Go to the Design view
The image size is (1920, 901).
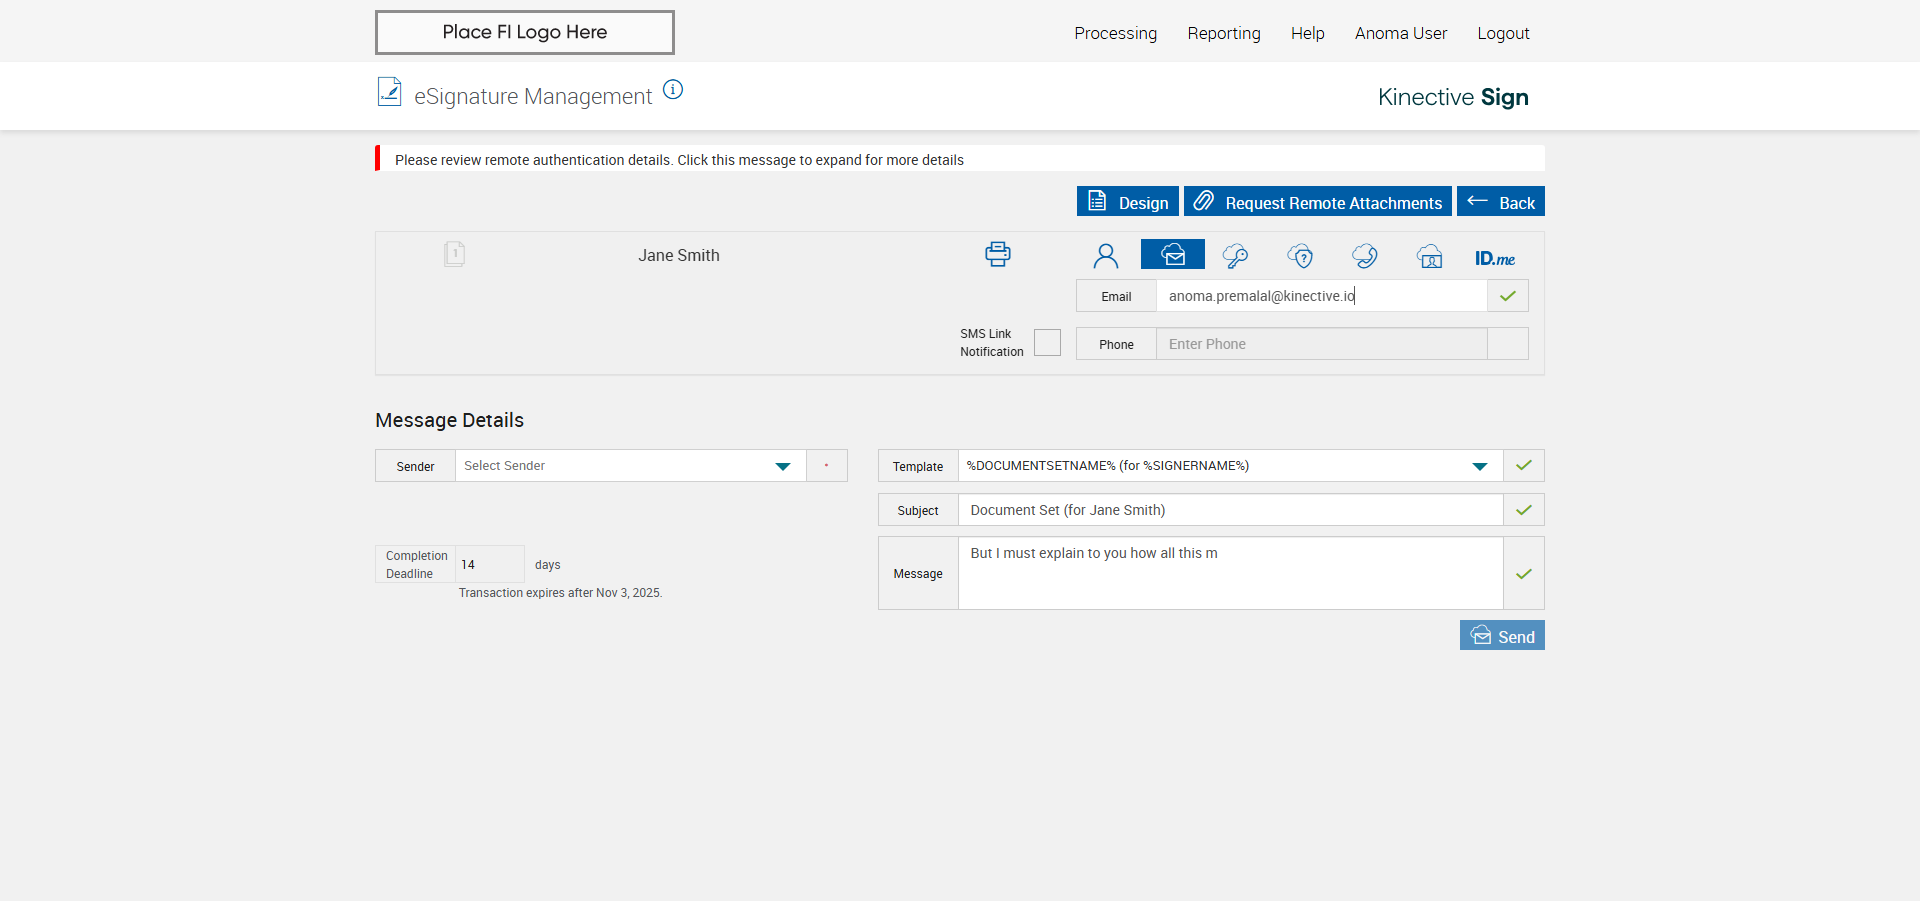click(x=1127, y=202)
